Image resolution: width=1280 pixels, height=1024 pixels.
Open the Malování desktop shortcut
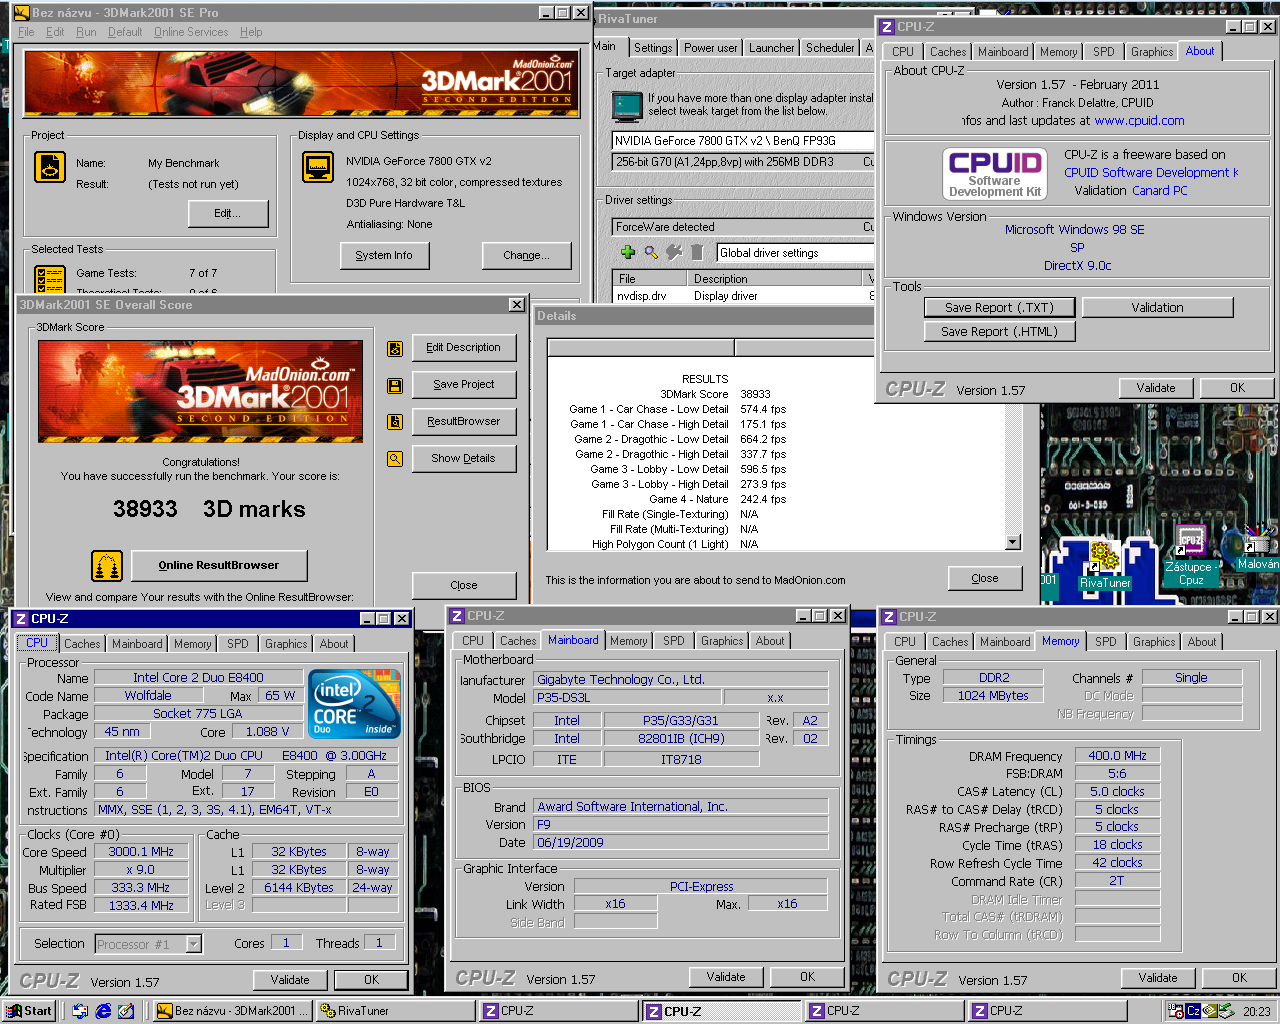[x=1258, y=548]
